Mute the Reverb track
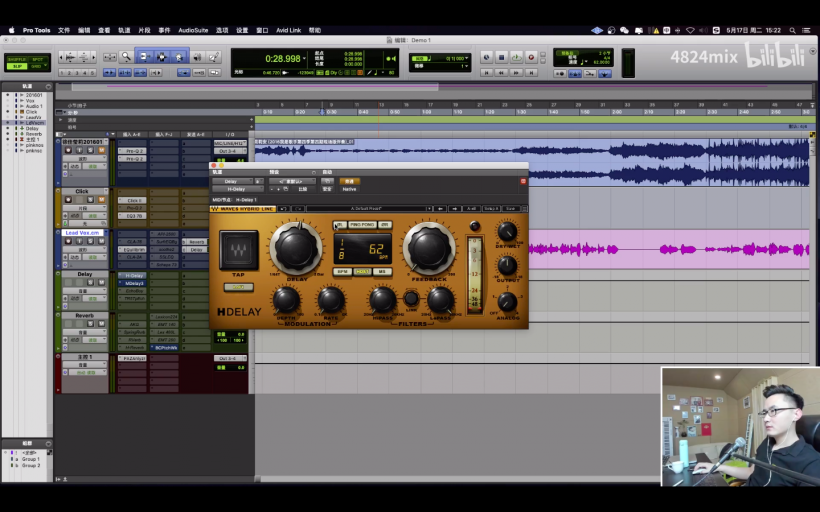The image size is (820, 512). pyautogui.click(x=101, y=324)
